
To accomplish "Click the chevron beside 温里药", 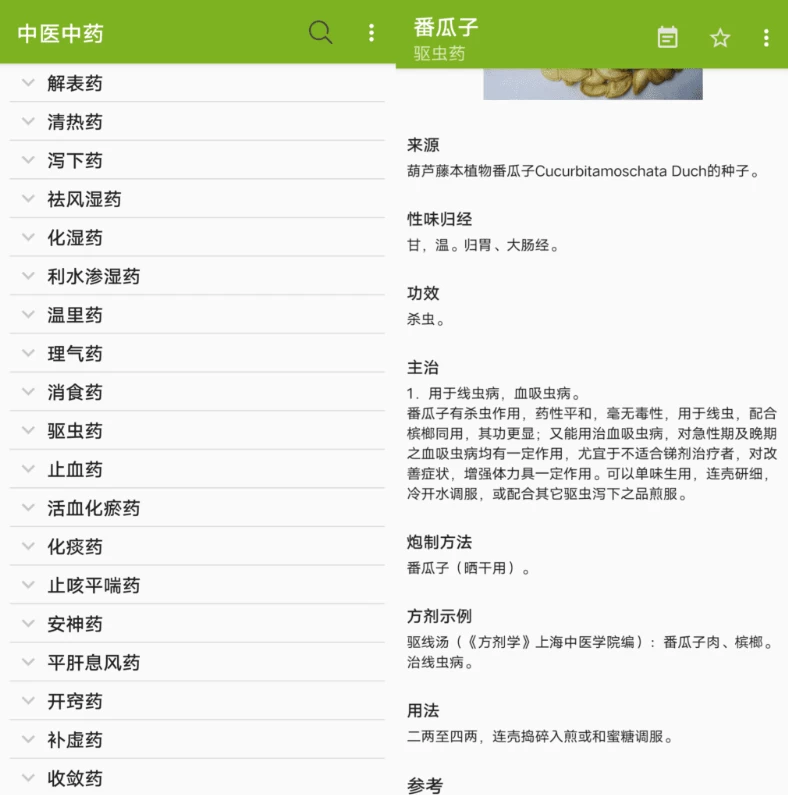I will [28, 315].
